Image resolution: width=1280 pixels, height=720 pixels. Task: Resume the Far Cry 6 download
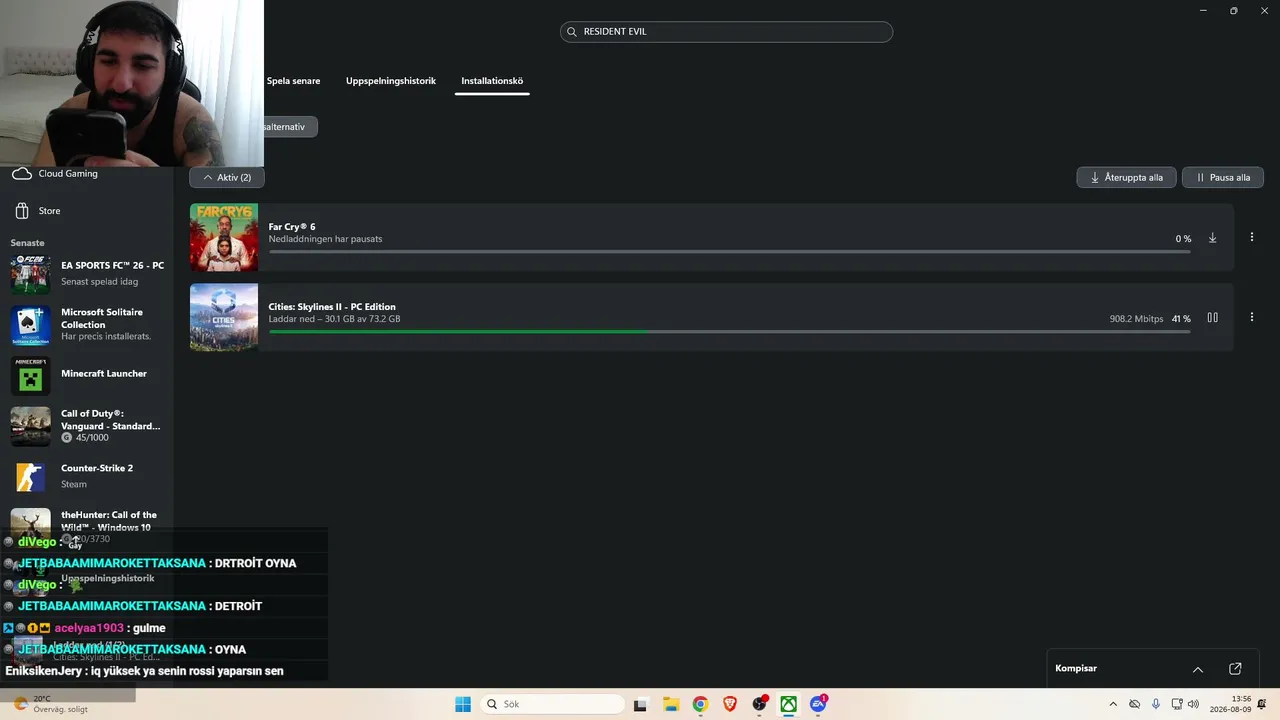pyautogui.click(x=1212, y=238)
